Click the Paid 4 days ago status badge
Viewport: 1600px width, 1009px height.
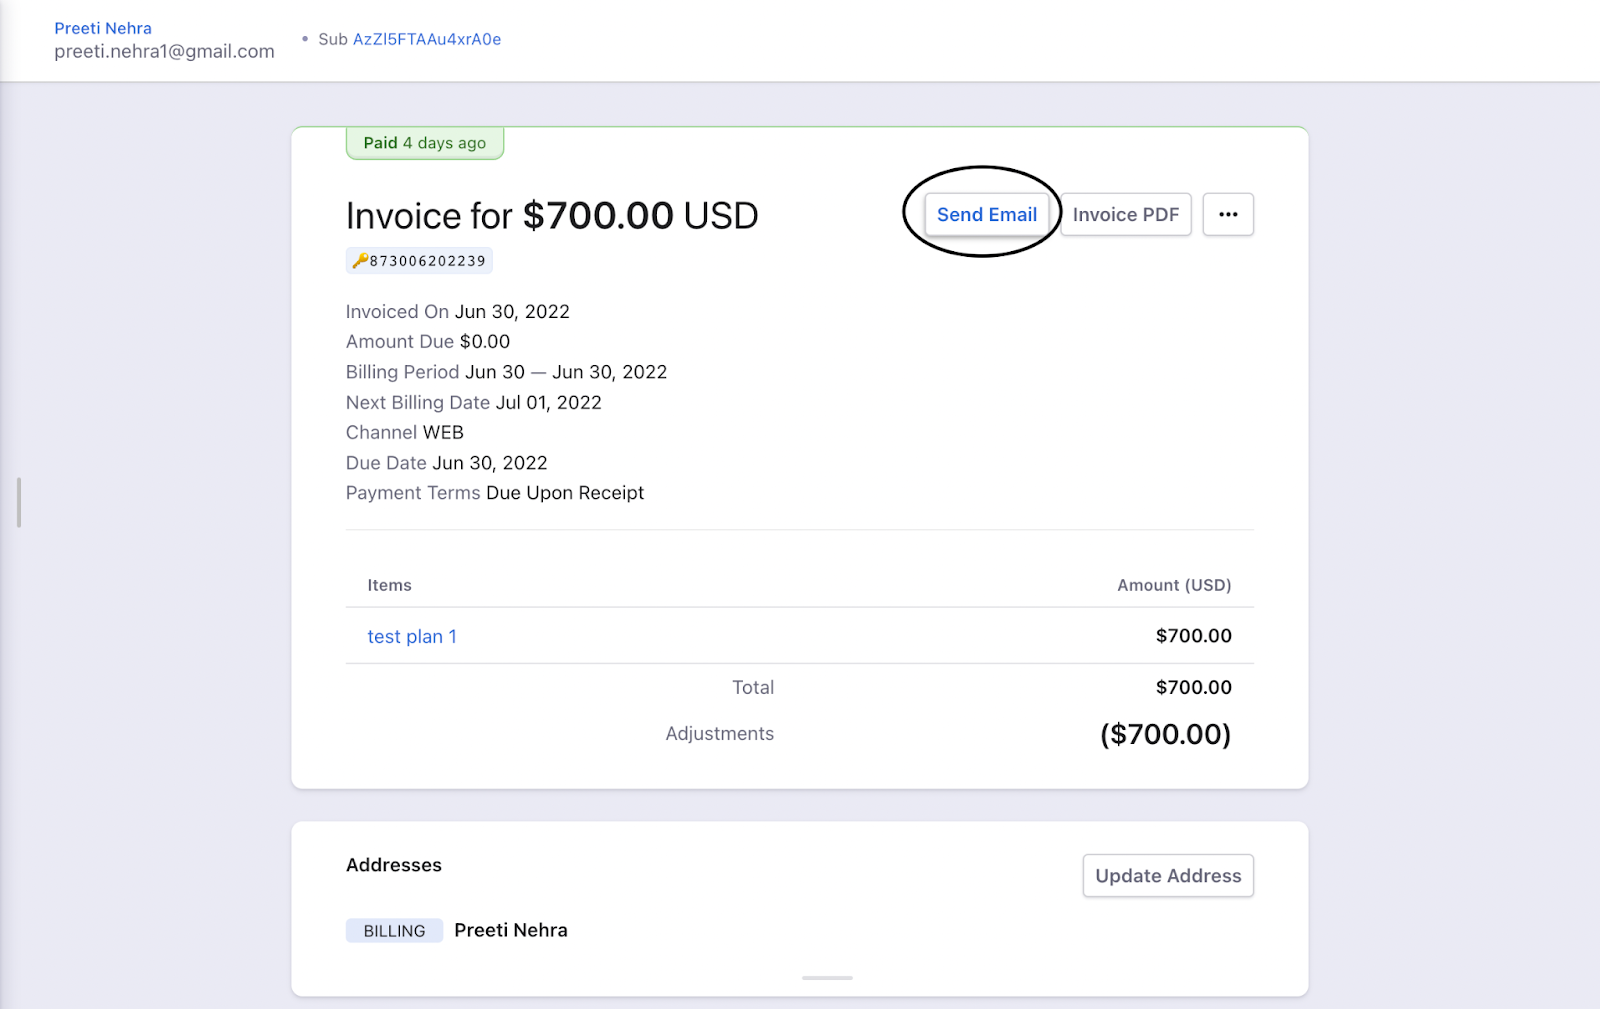(x=425, y=143)
